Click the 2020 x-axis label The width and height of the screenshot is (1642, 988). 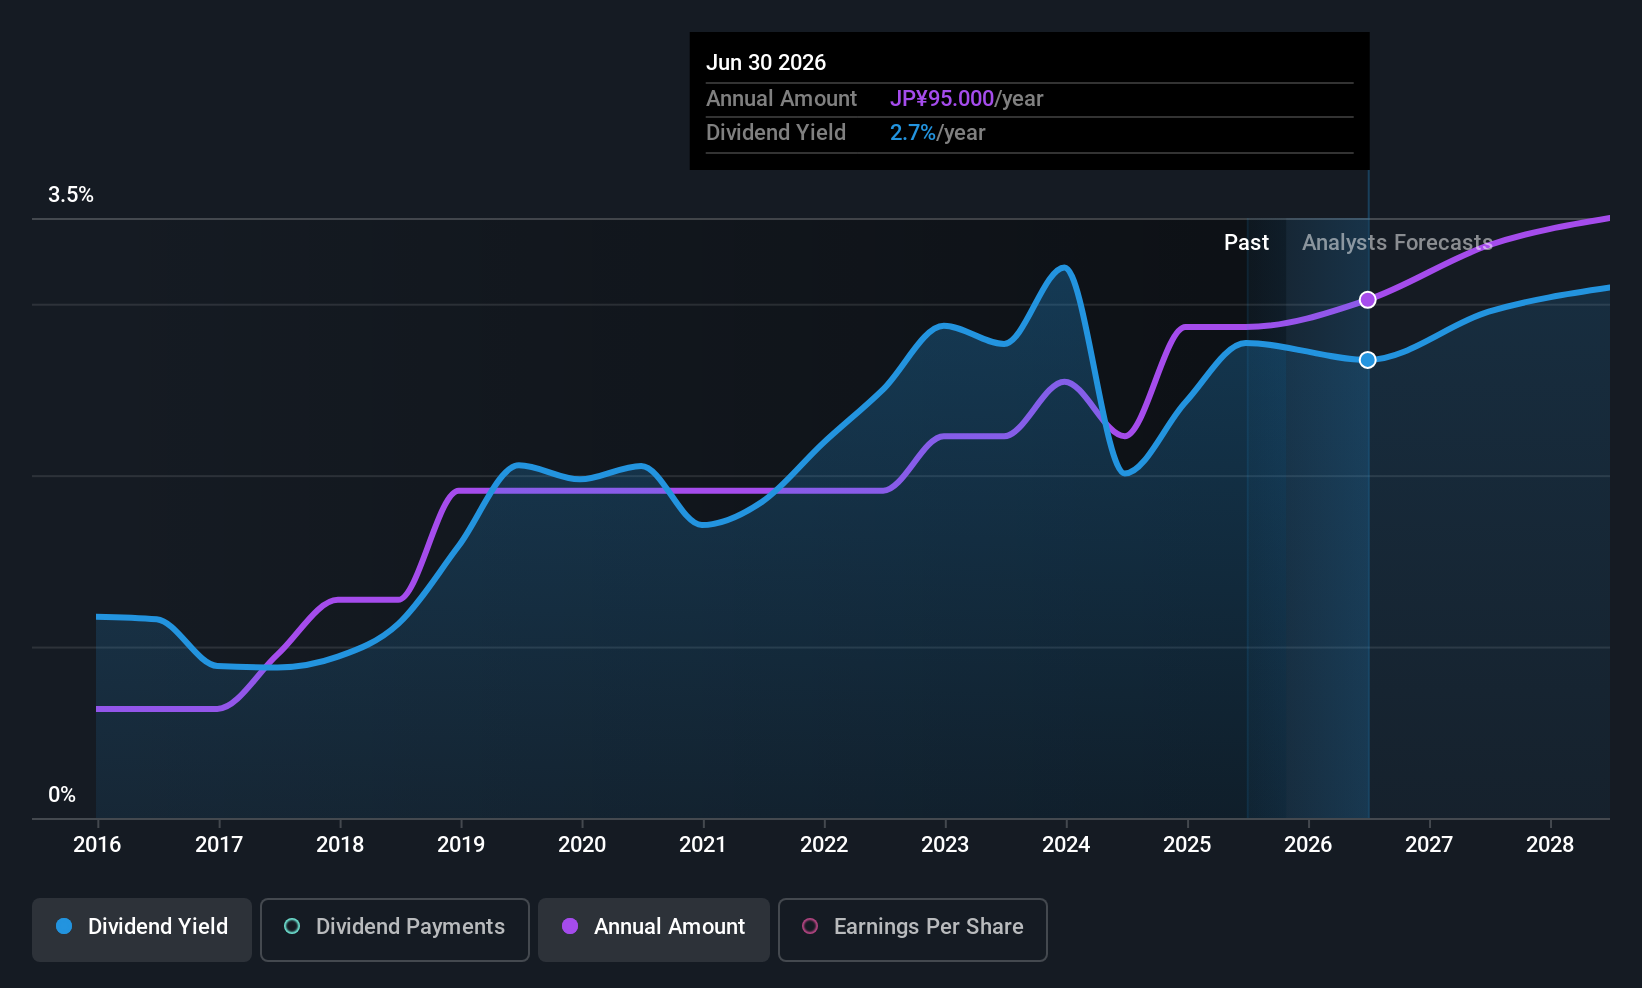(582, 845)
